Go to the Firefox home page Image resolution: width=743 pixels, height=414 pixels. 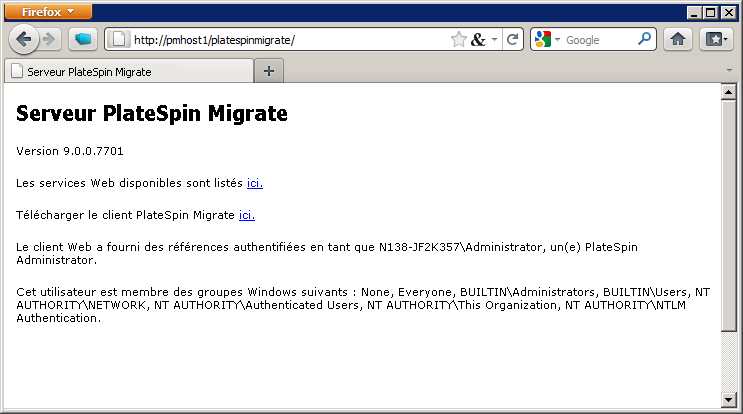click(678, 39)
